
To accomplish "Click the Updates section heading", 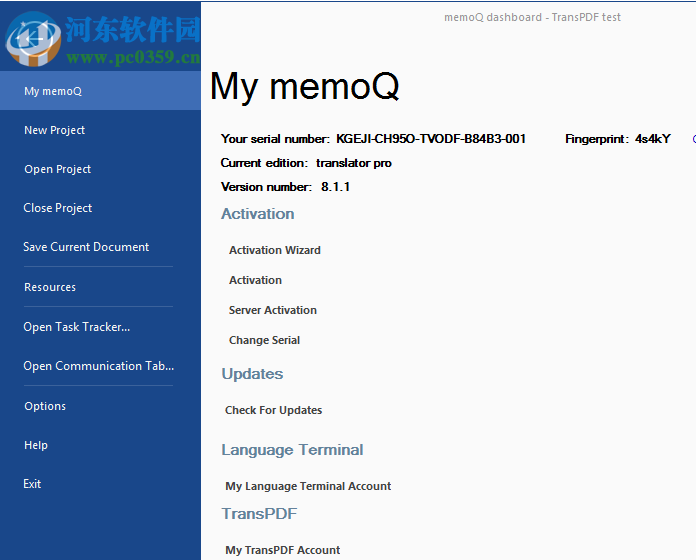I will (x=252, y=374).
